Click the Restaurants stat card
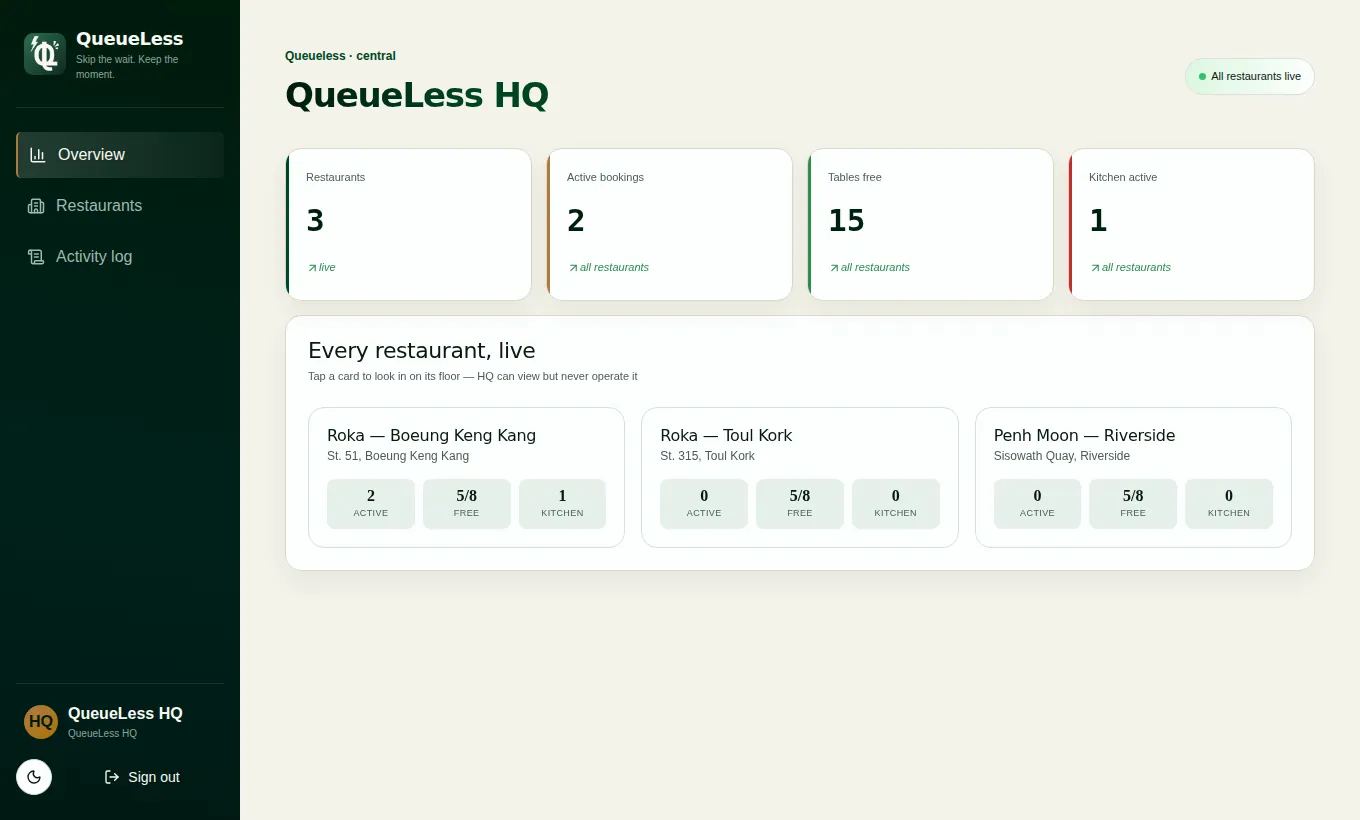Screen dimensions: 1360x820 (x=408, y=224)
